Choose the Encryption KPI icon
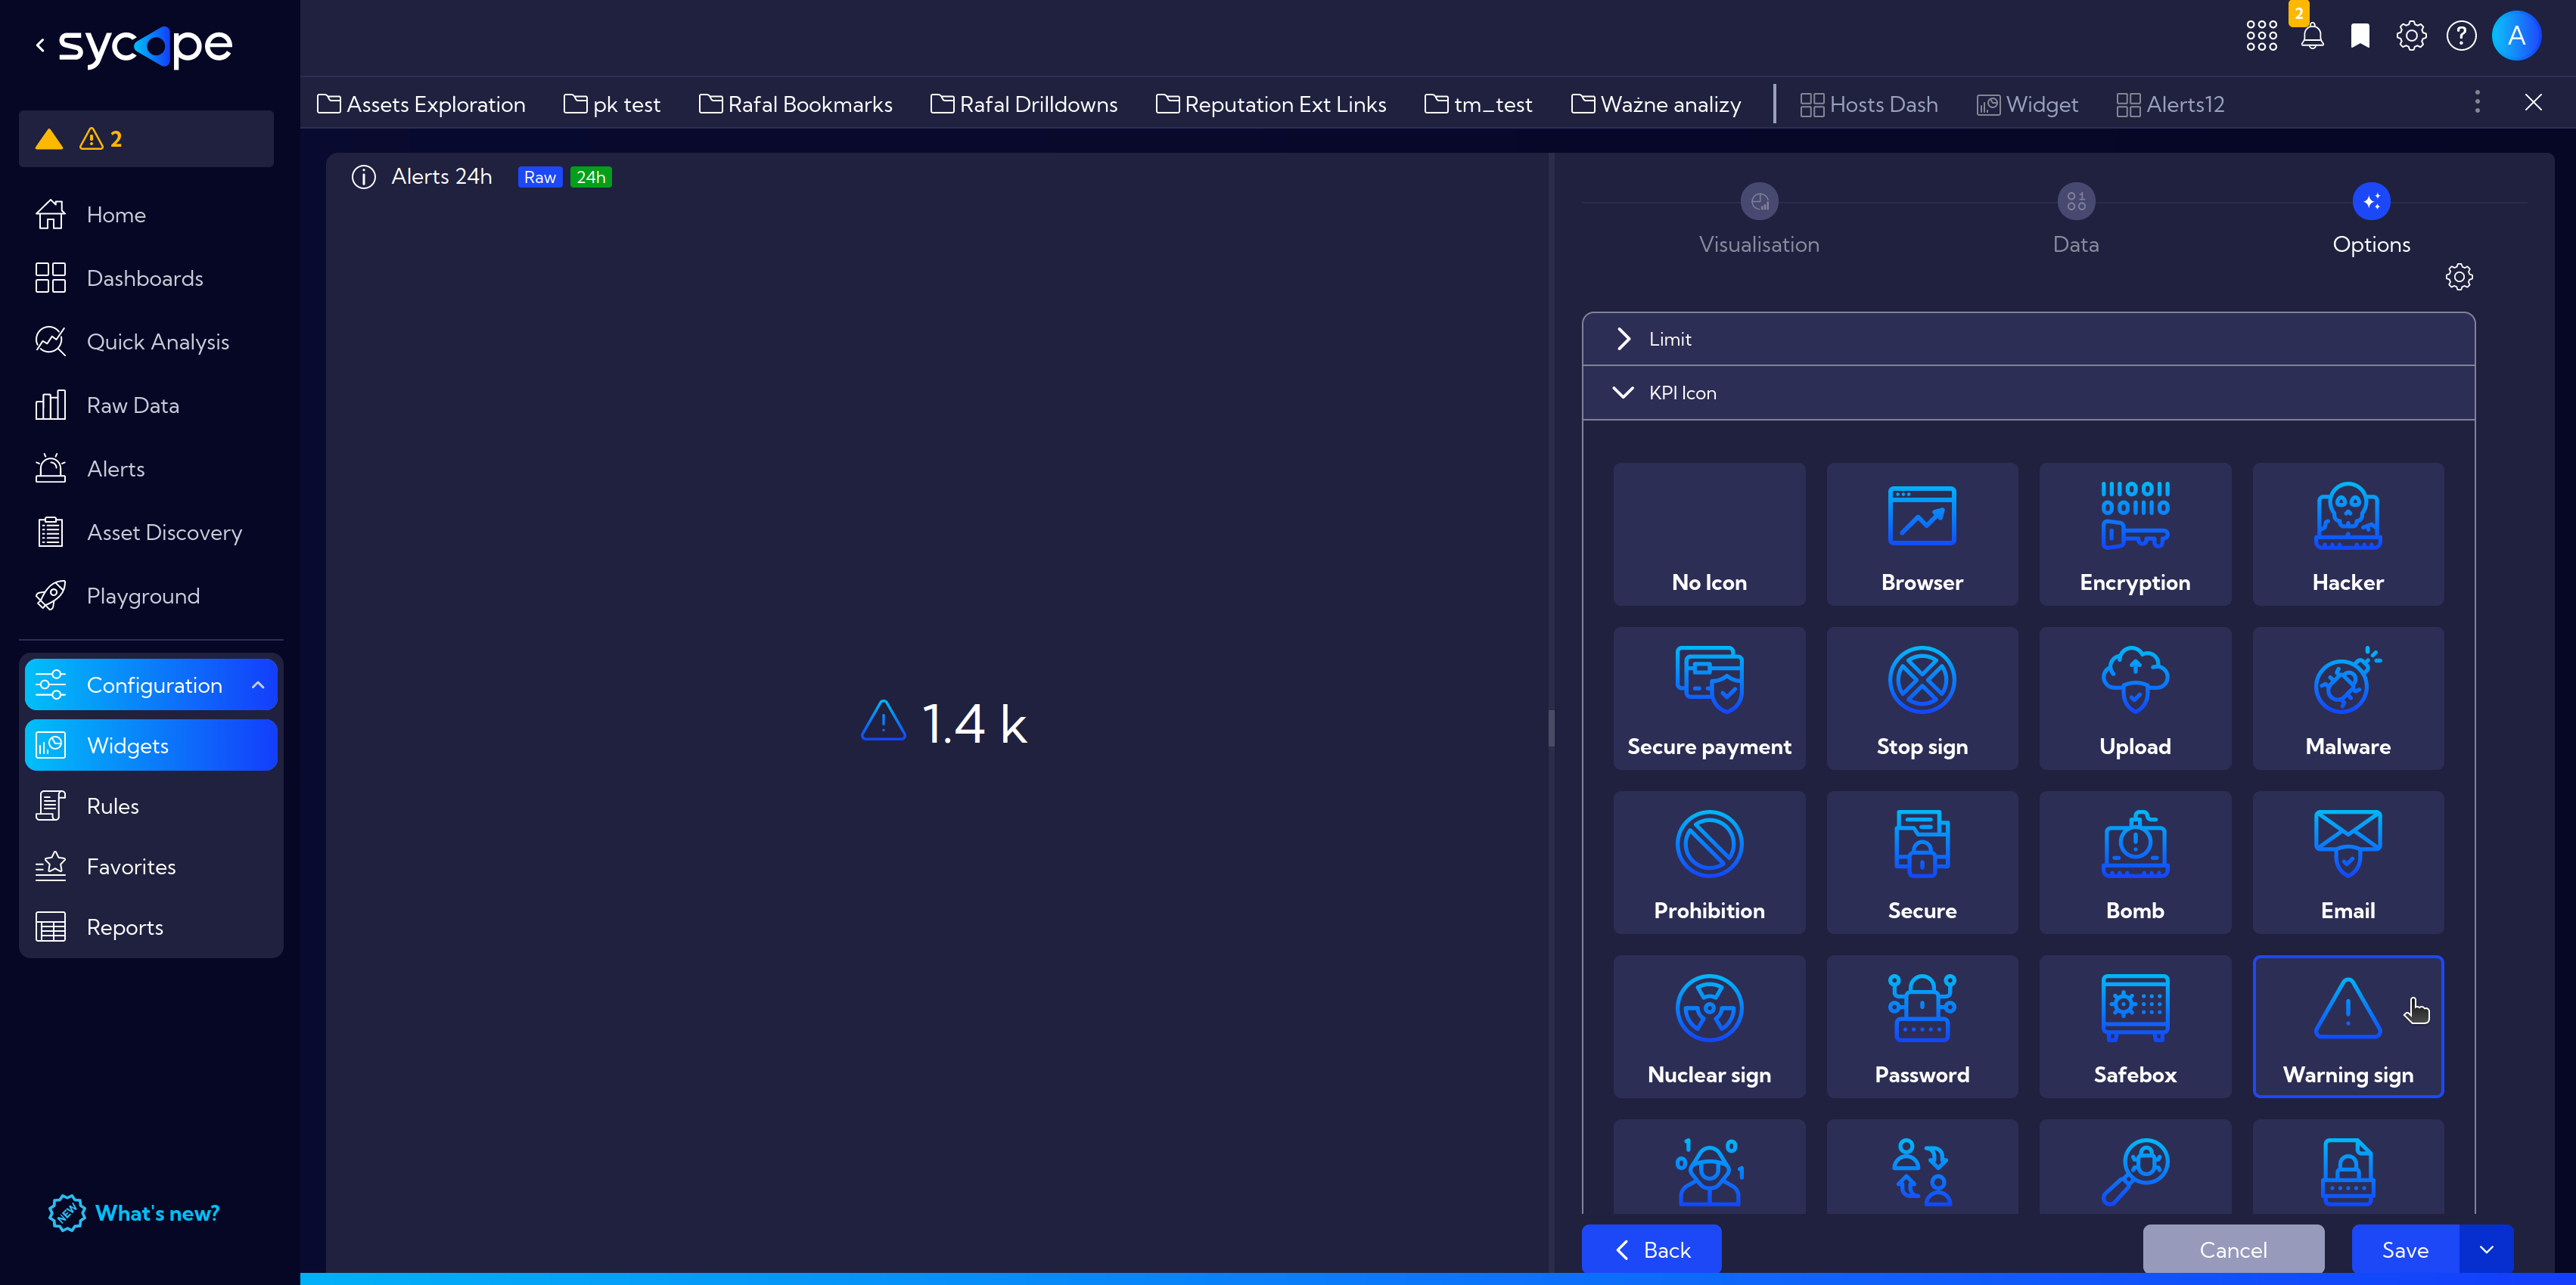Screen dimensions: 2576x1285 tap(2134, 533)
